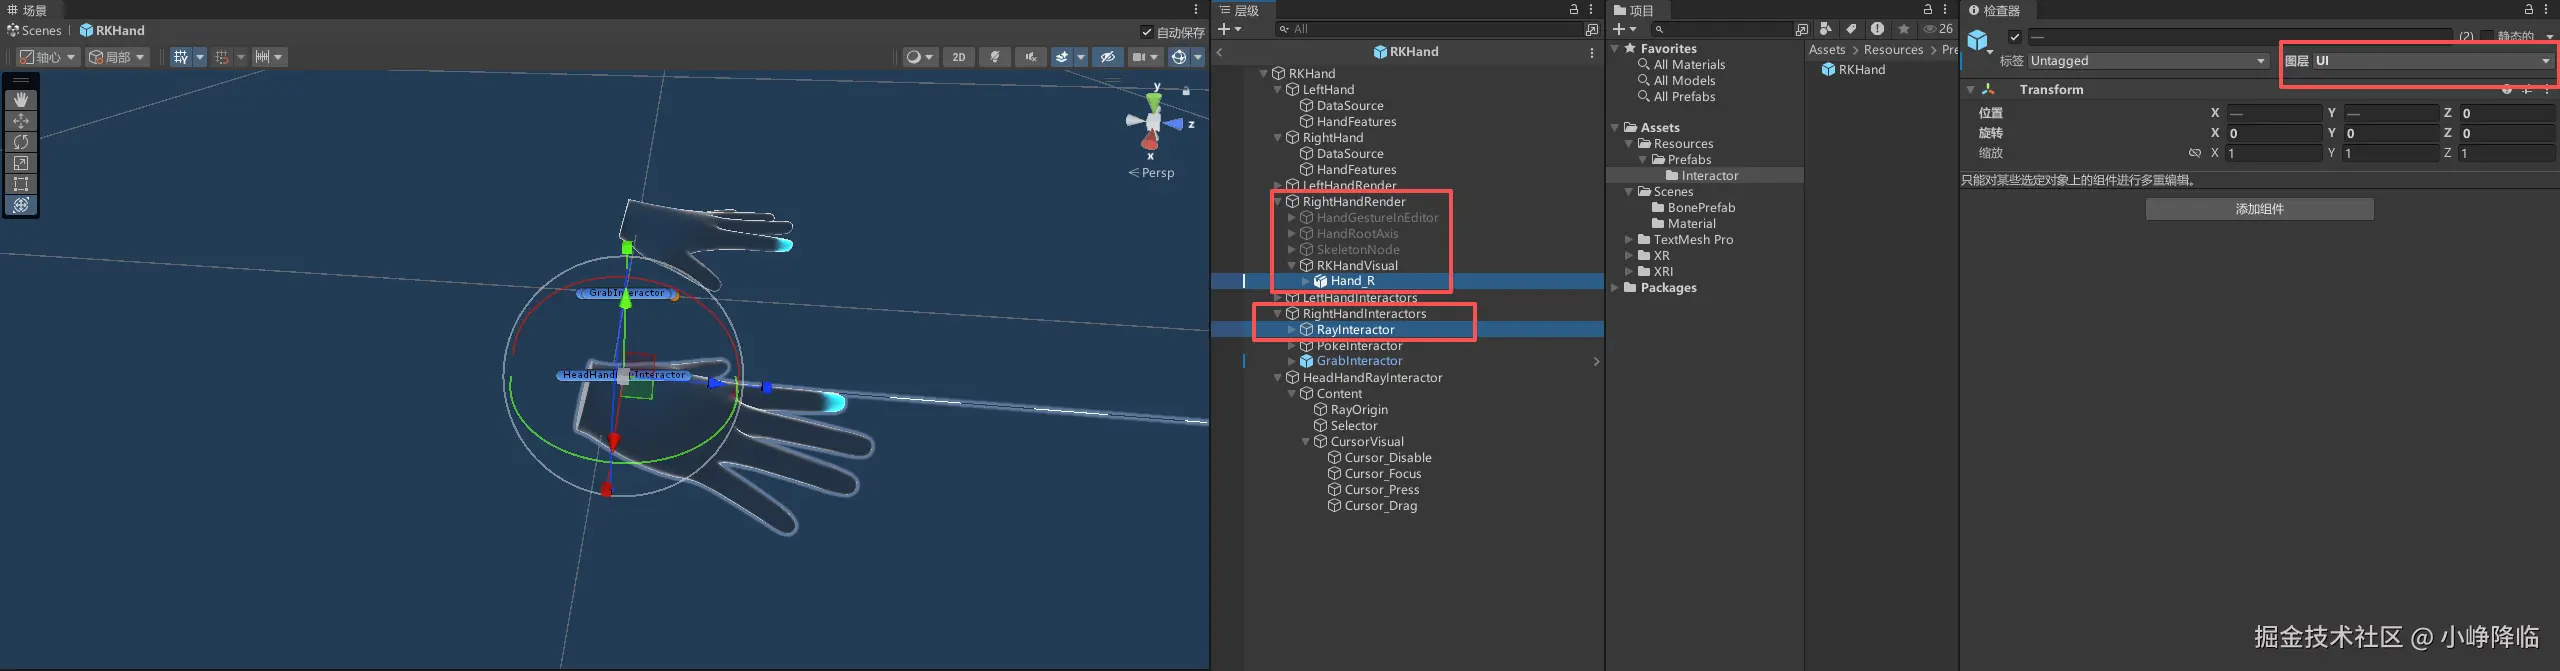
Task: Select the Scale tool
Action: pos(21,163)
